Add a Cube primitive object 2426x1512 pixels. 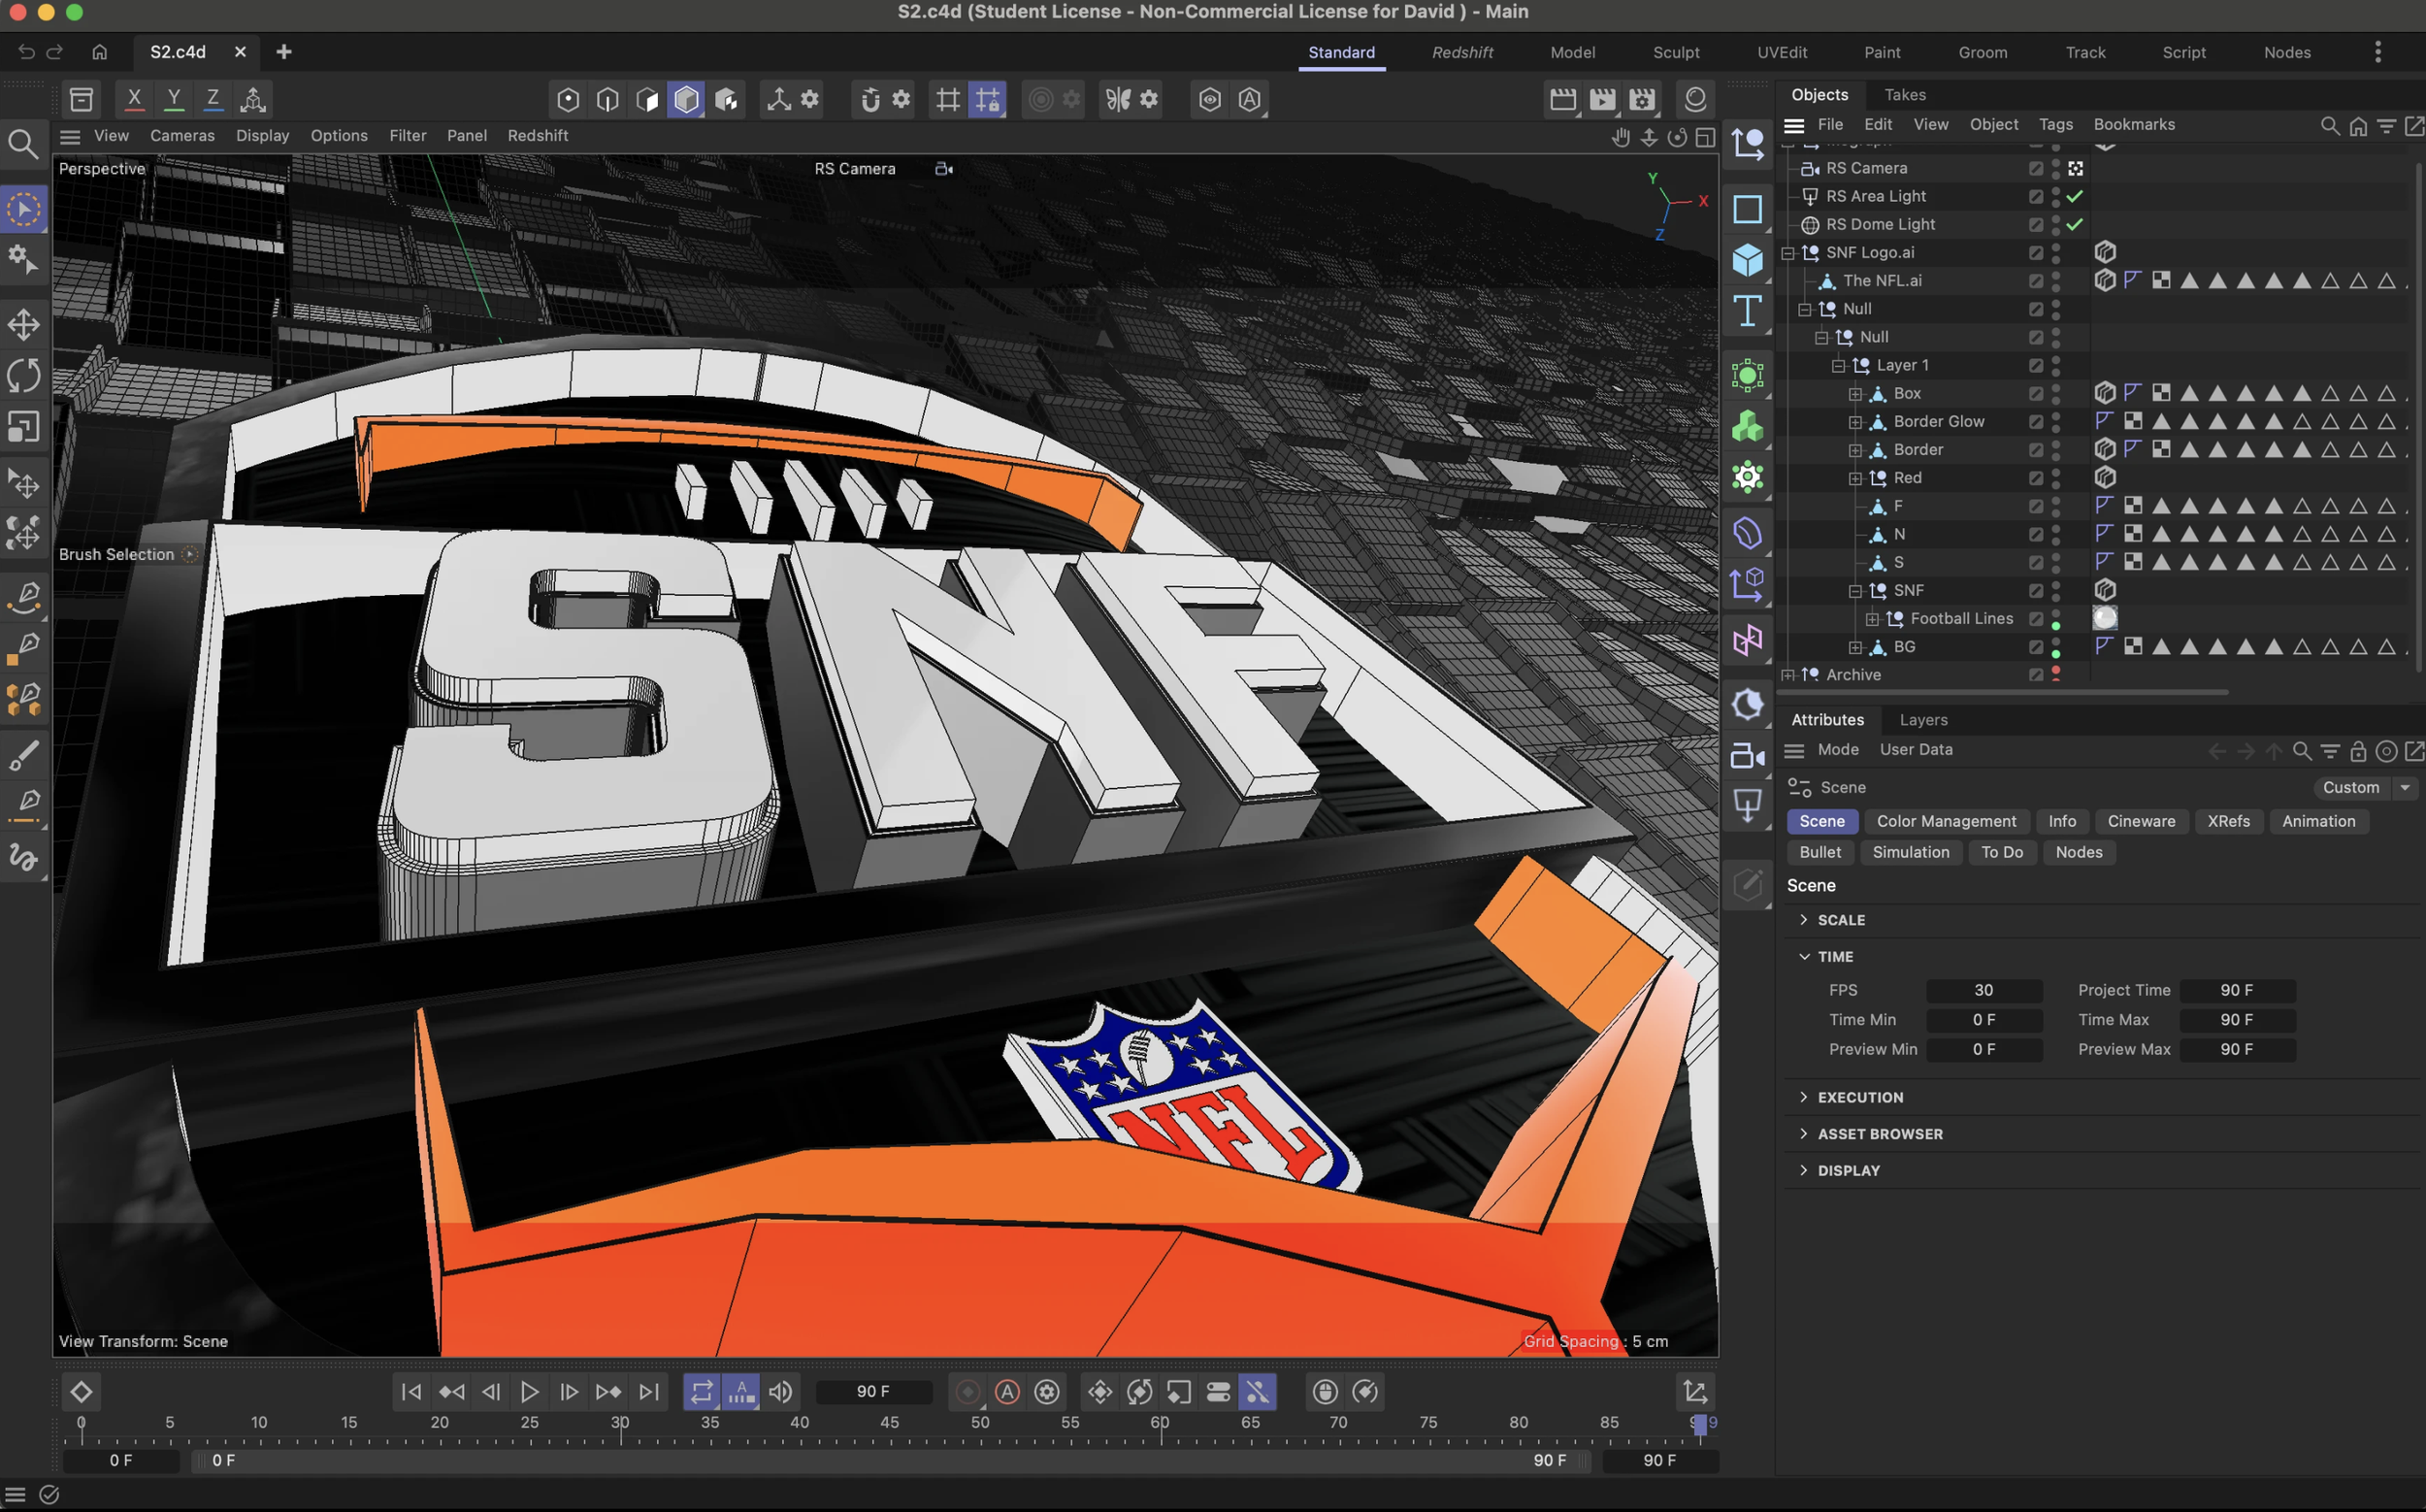[x=1747, y=260]
